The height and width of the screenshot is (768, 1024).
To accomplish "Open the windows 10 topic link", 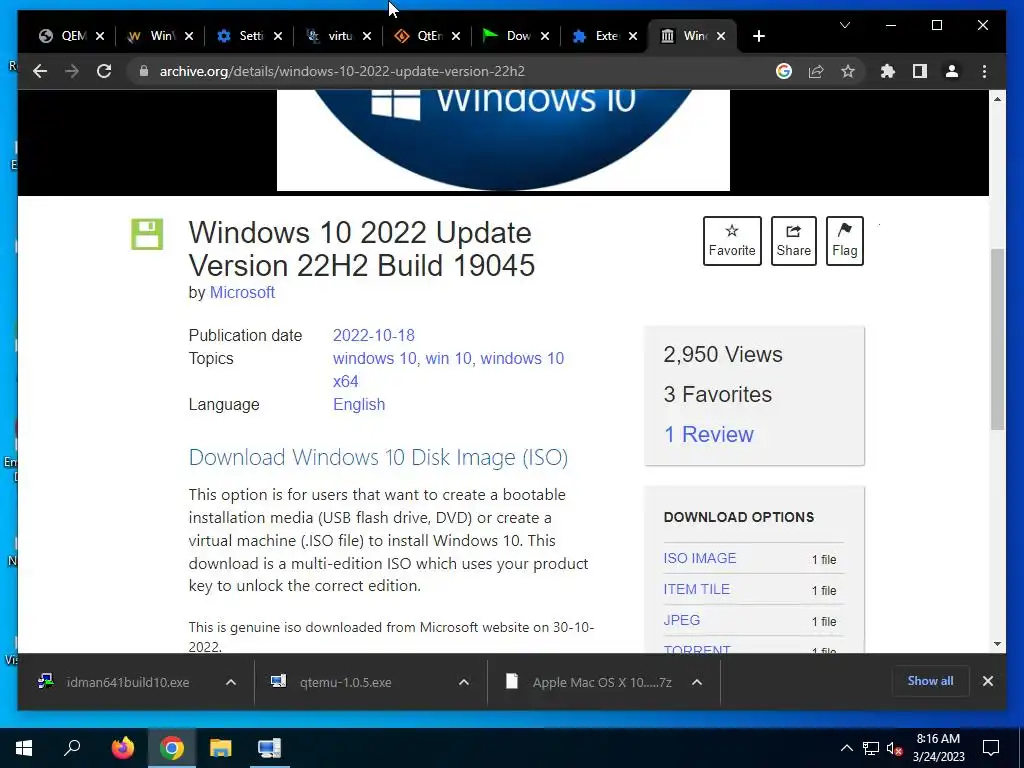I will [374, 358].
